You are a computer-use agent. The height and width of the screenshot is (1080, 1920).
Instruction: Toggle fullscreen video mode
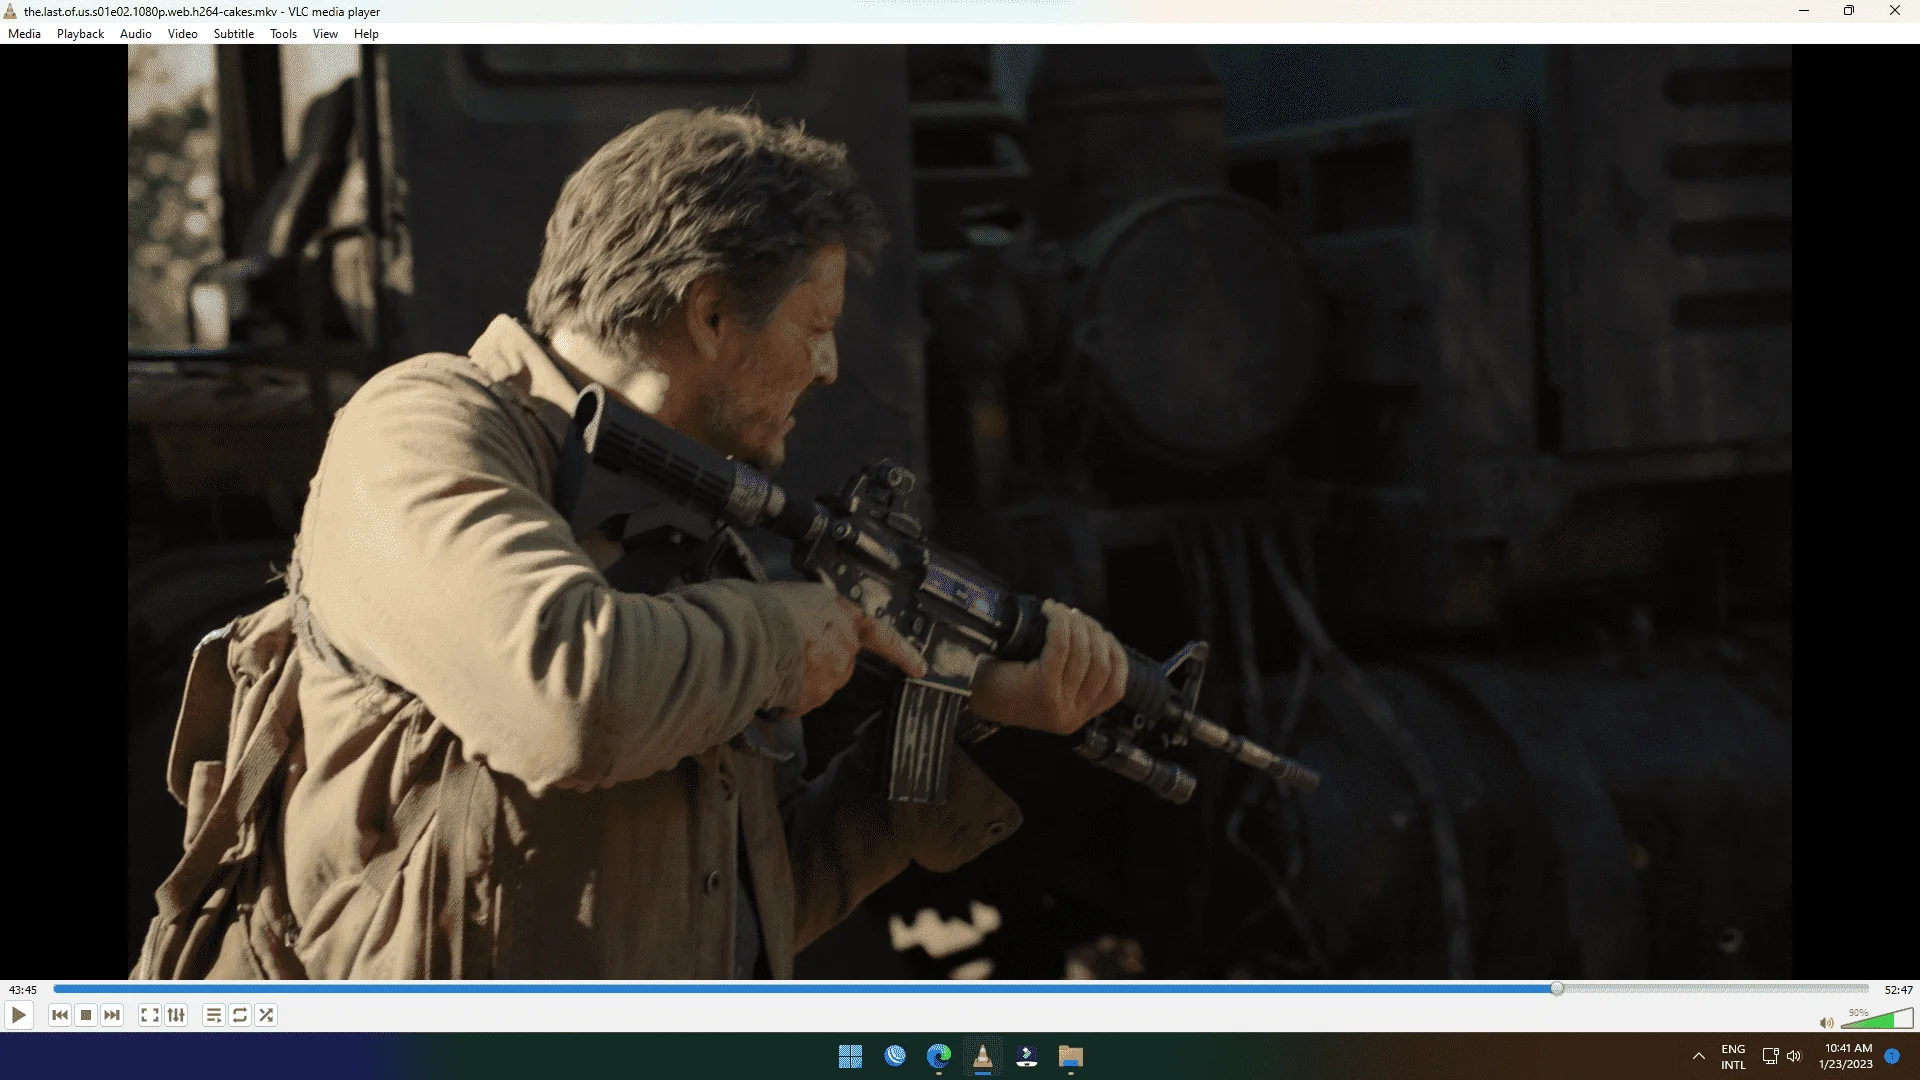[149, 1015]
